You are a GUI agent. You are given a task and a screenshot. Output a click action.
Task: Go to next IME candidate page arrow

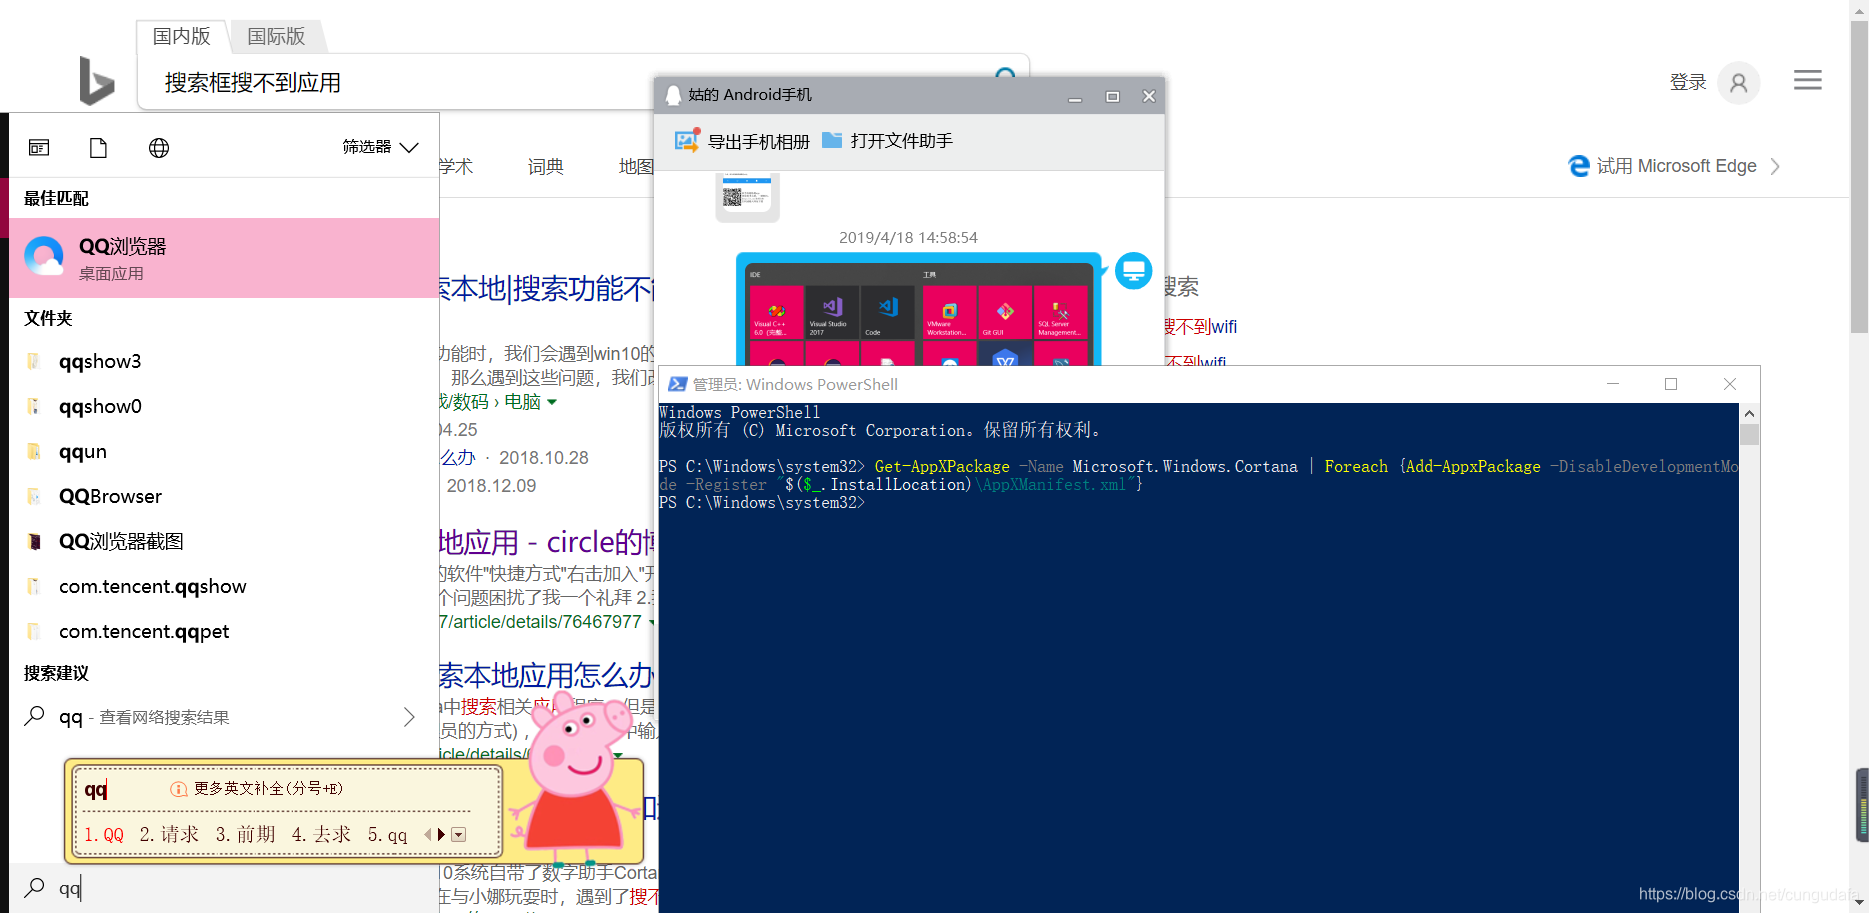[441, 834]
